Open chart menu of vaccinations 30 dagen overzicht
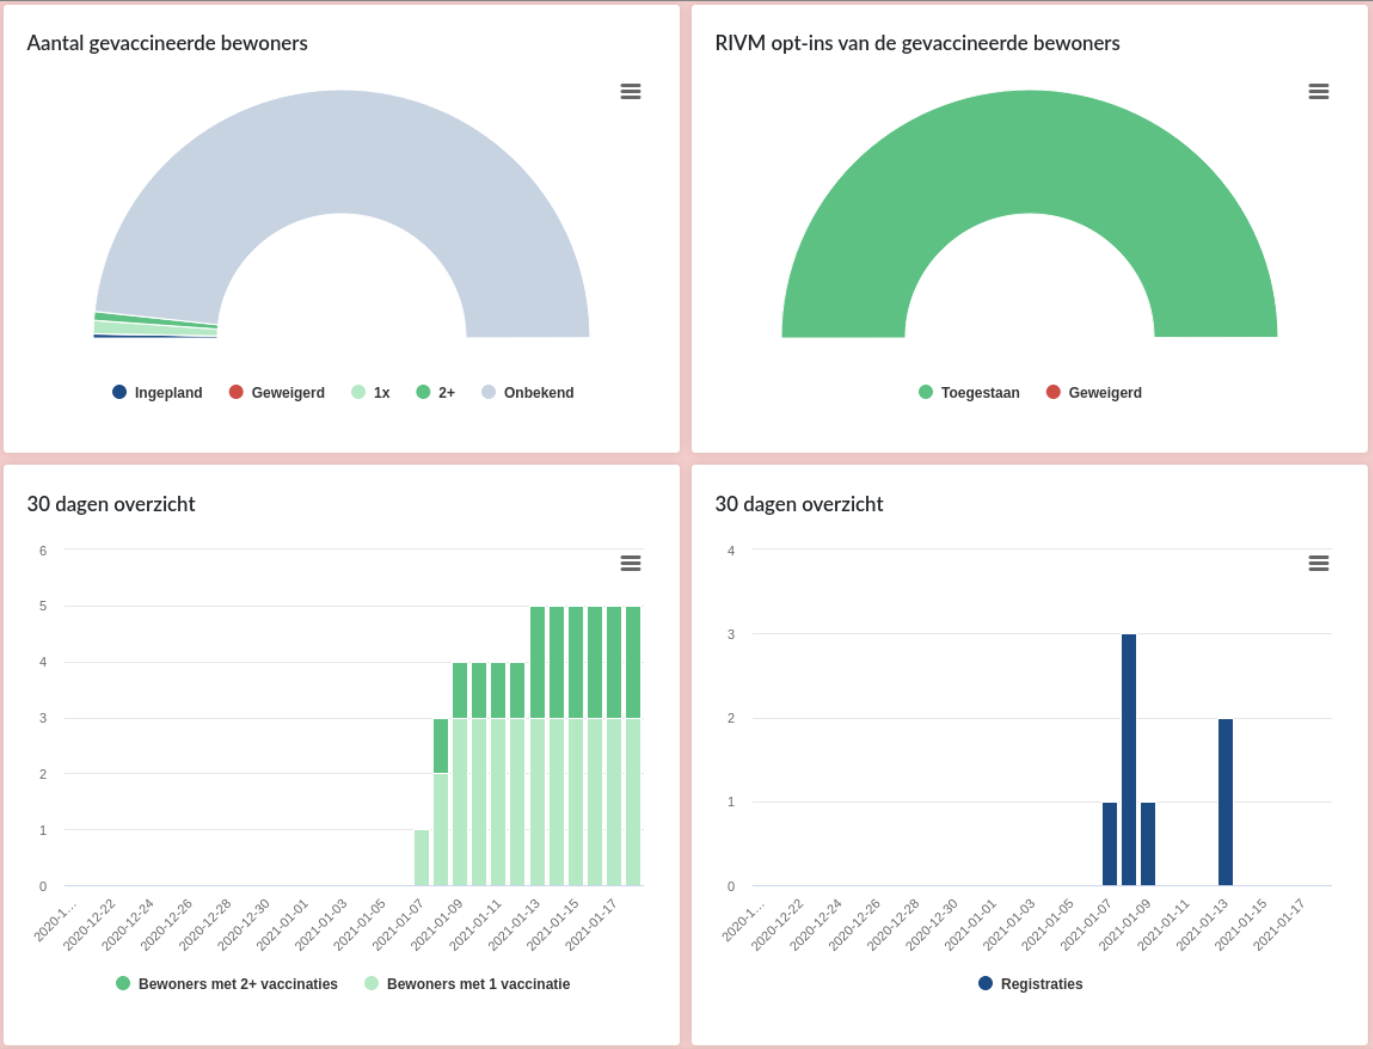 click(x=630, y=564)
